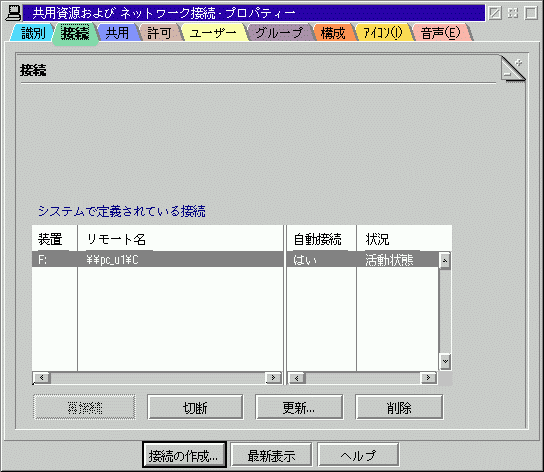
Task: Click the 切断 button
Action: pyautogui.click(x=195, y=407)
